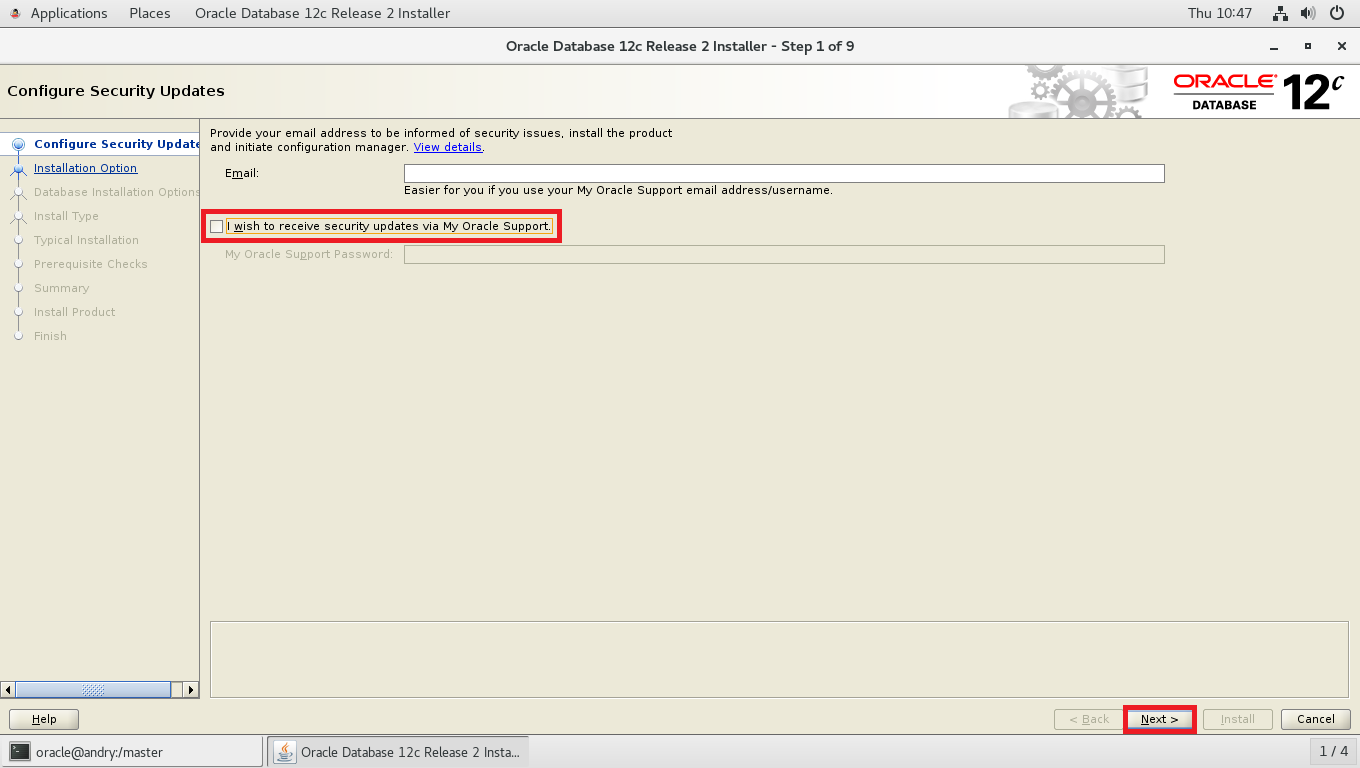The width and height of the screenshot is (1360, 768).
Task: Click the Next button
Action: click(1159, 719)
